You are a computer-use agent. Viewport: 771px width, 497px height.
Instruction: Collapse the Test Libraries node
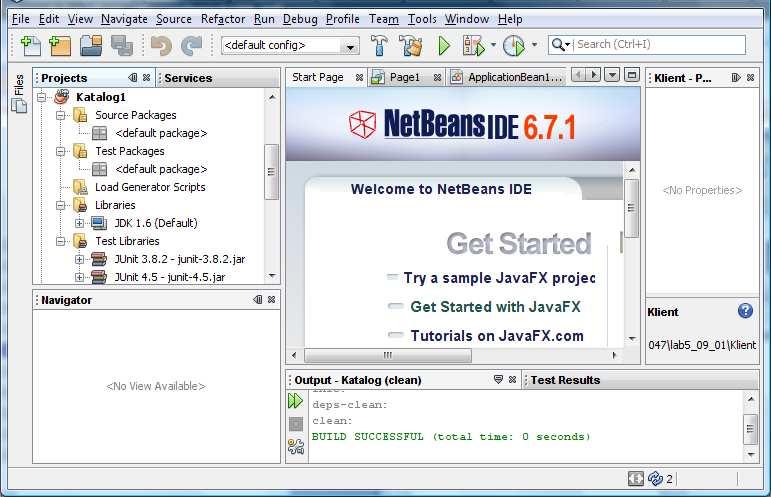(60, 241)
